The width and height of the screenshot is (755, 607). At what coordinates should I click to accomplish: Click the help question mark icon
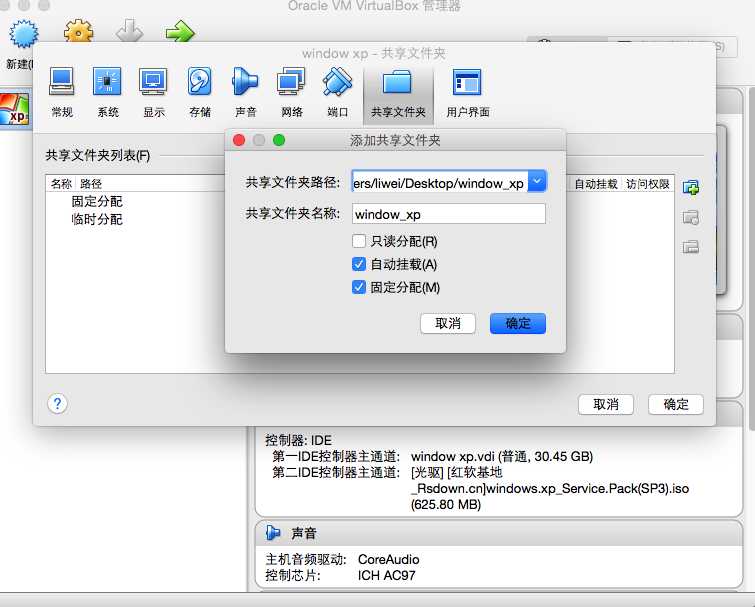[57, 403]
